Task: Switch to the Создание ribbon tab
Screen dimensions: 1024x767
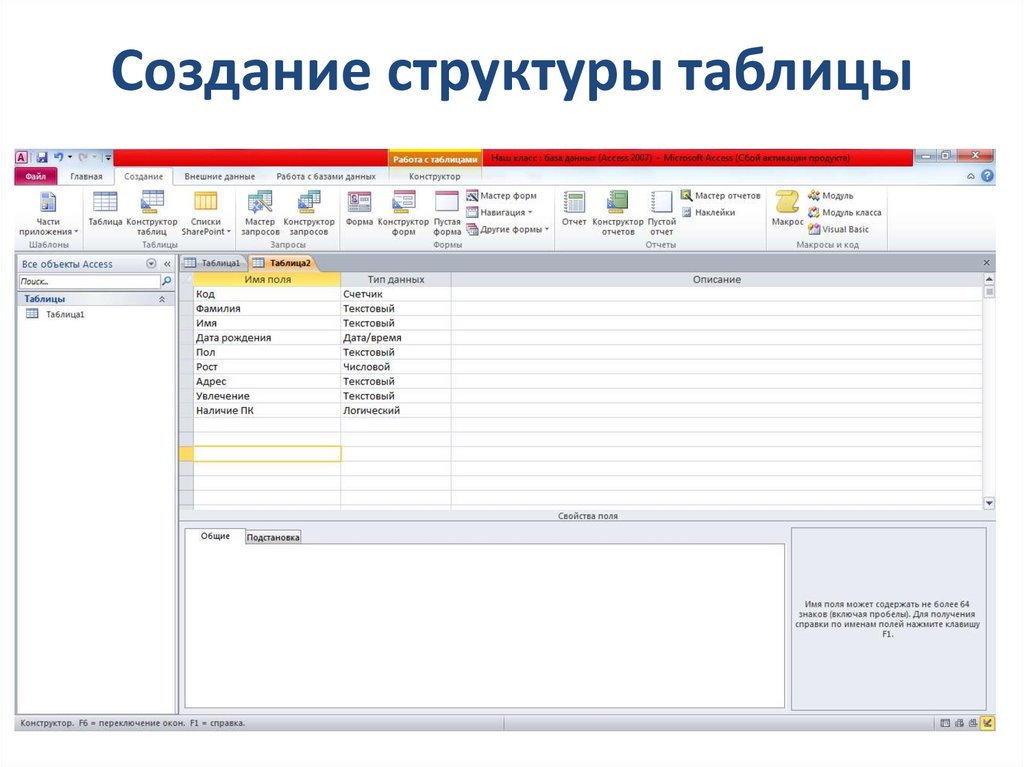Action: 143,175
